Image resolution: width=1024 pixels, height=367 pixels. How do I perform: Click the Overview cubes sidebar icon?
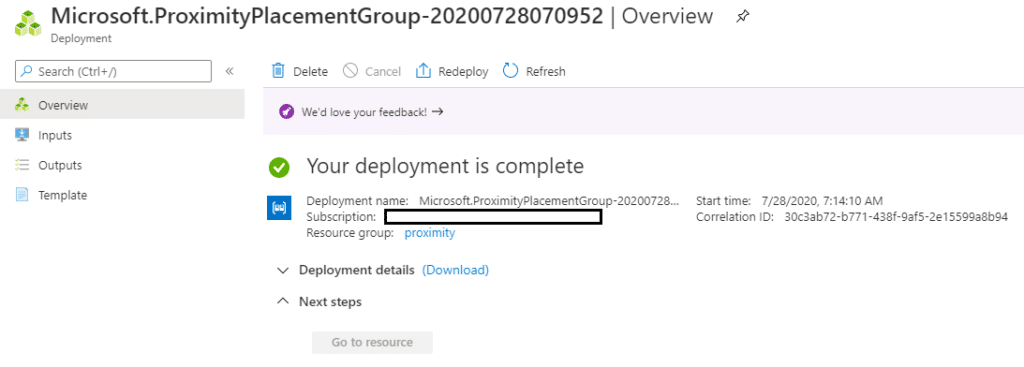22,105
